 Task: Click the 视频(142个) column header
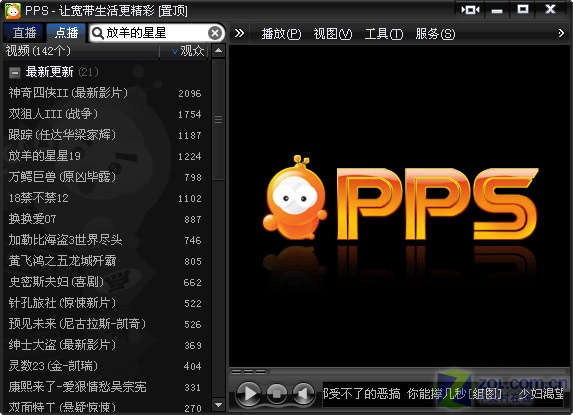tap(38, 51)
